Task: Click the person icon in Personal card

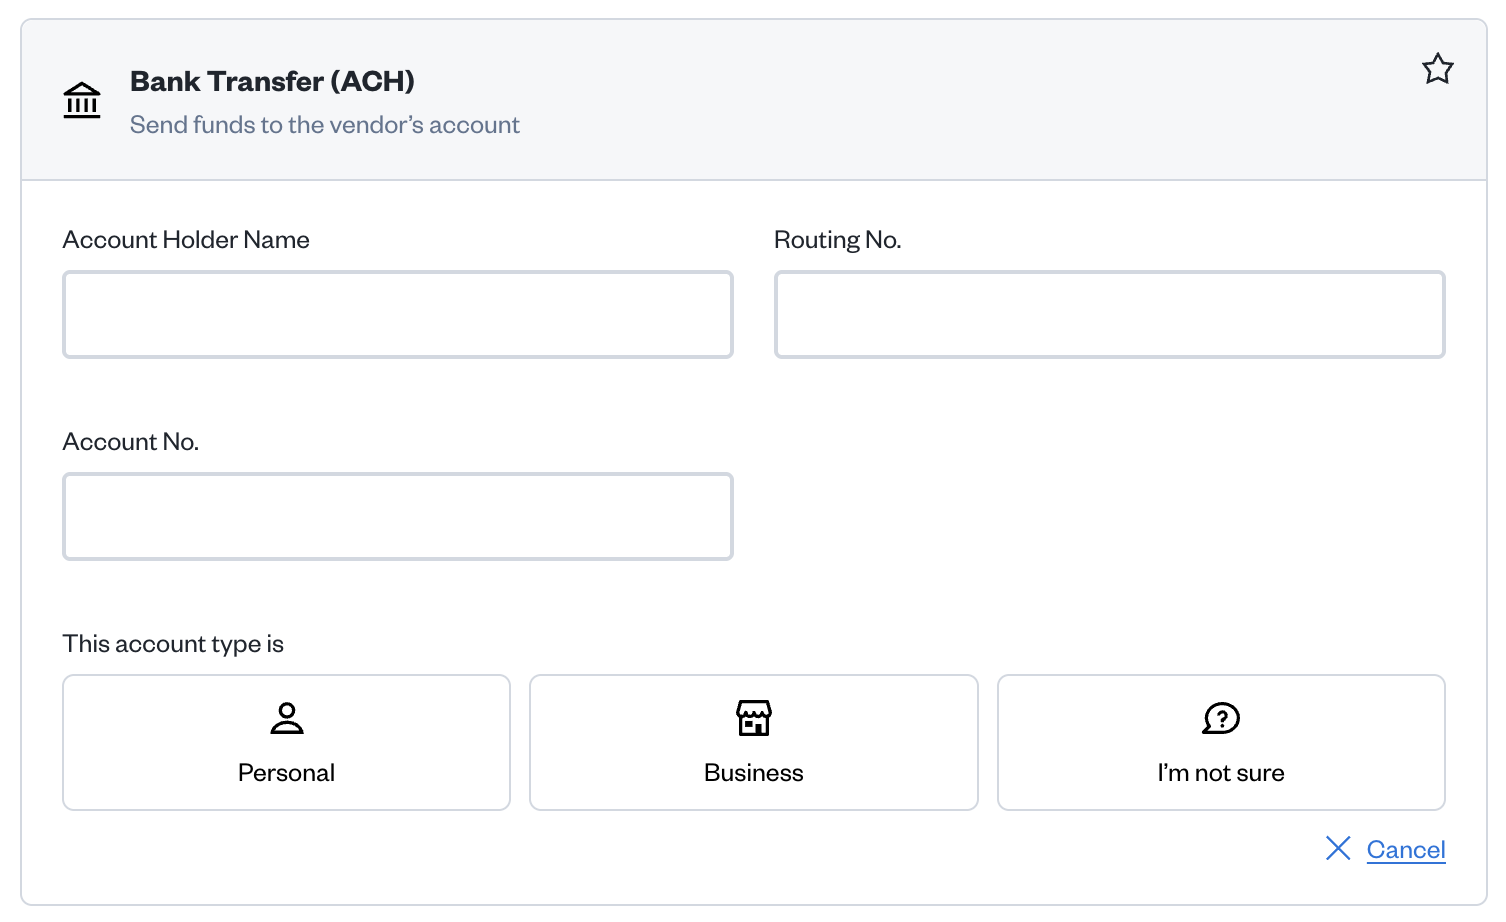Action: pos(287,718)
